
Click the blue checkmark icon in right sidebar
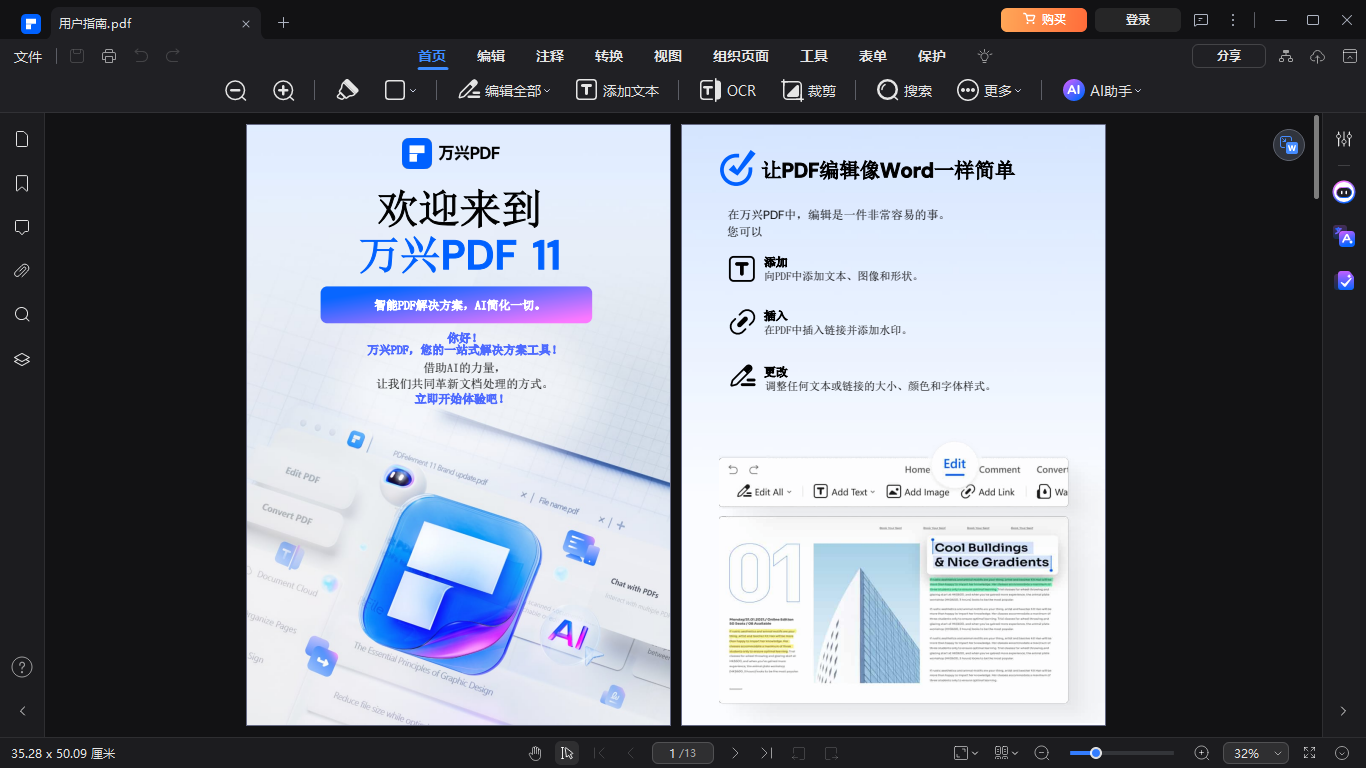[1344, 280]
